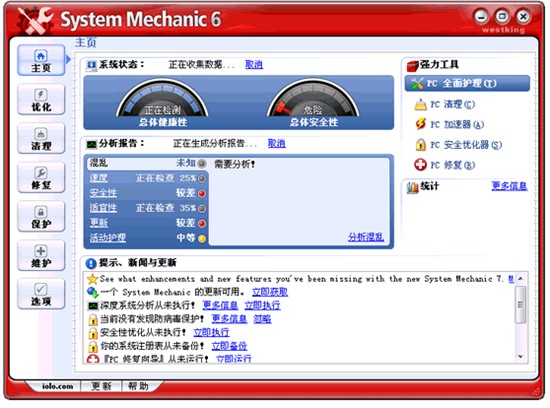The image size is (550, 408).
Task: Click the red status dot for 安全性
Action: [x=202, y=193]
